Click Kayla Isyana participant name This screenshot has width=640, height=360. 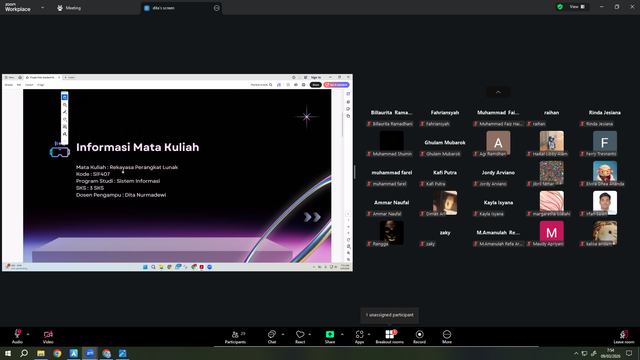[x=498, y=202]
